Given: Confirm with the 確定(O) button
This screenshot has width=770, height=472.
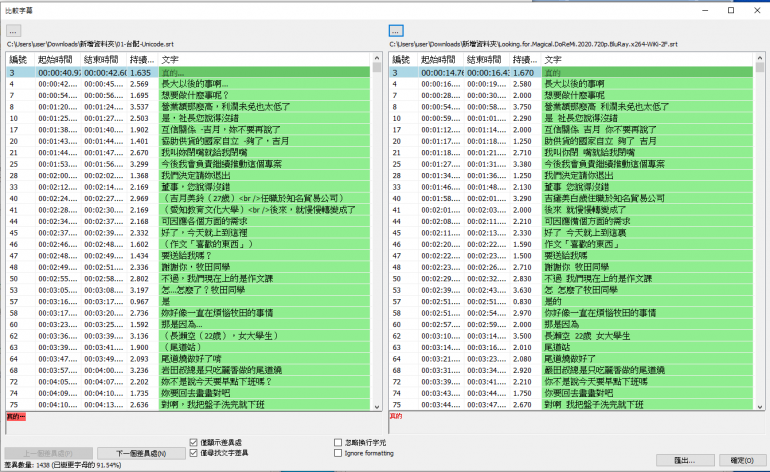Looking at the screenshot, I should click(742, 460).
